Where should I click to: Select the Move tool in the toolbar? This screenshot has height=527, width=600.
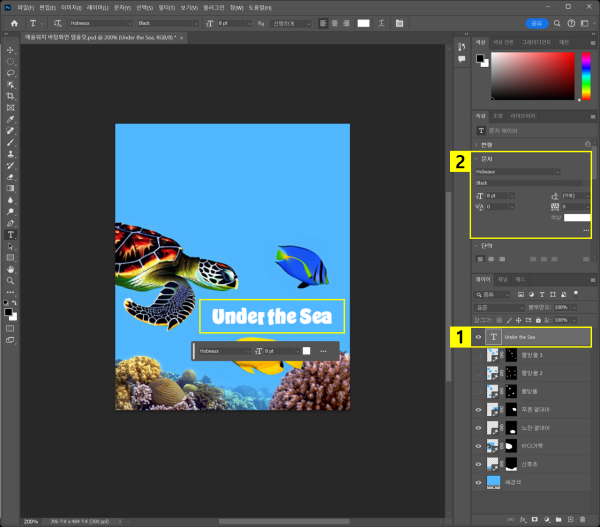point(11,49)
